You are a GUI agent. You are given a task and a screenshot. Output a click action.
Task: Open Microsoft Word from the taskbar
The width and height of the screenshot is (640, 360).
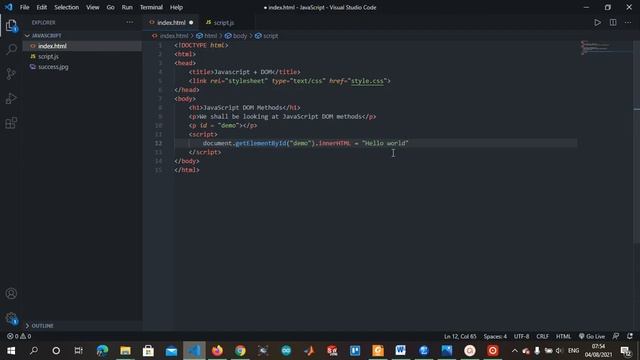click(400, 351)
